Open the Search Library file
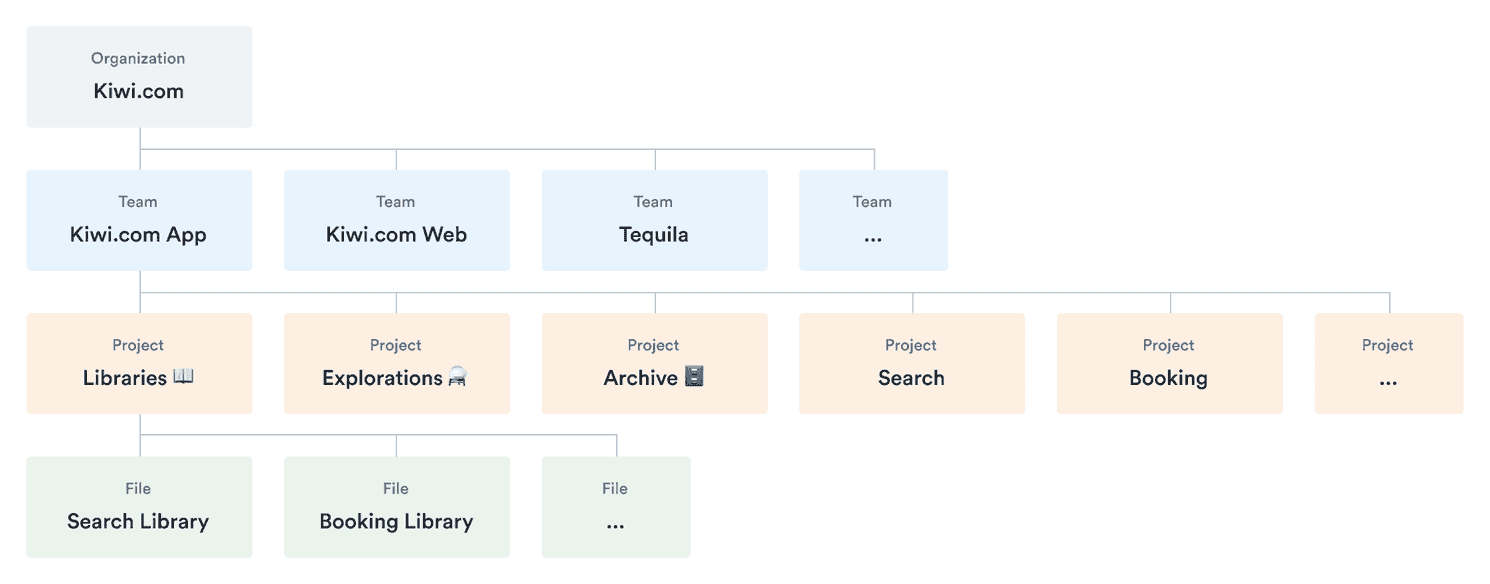The width and height of the screenshot is (1490, 584). click(139, 507)
